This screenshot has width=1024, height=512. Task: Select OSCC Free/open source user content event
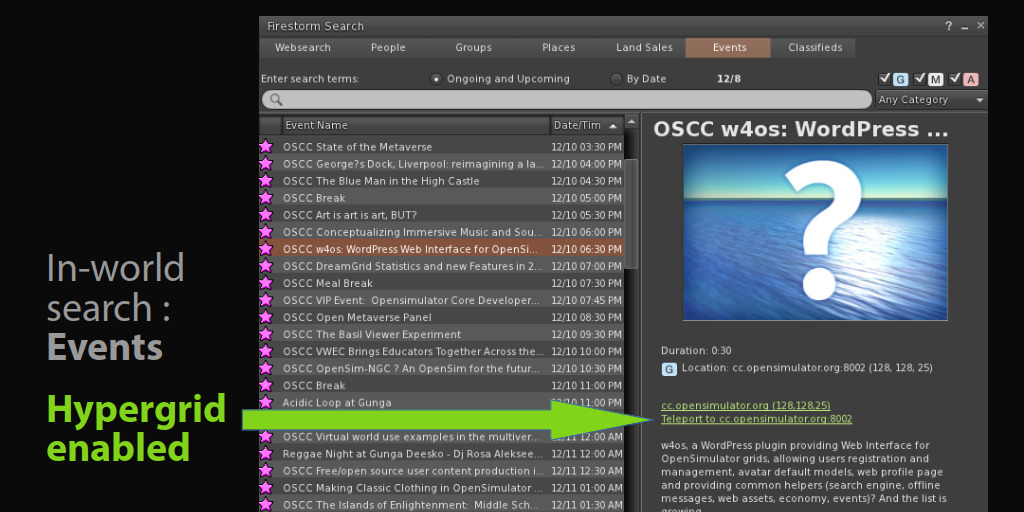click(x=441, y=470)
